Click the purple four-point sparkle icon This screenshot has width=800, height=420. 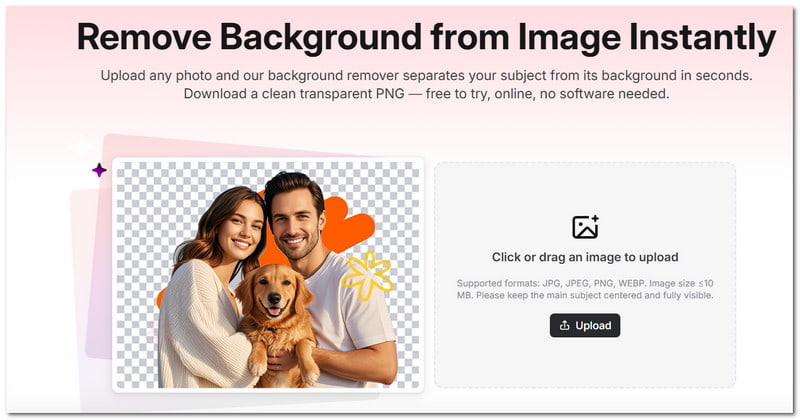(x=99, y=170)
